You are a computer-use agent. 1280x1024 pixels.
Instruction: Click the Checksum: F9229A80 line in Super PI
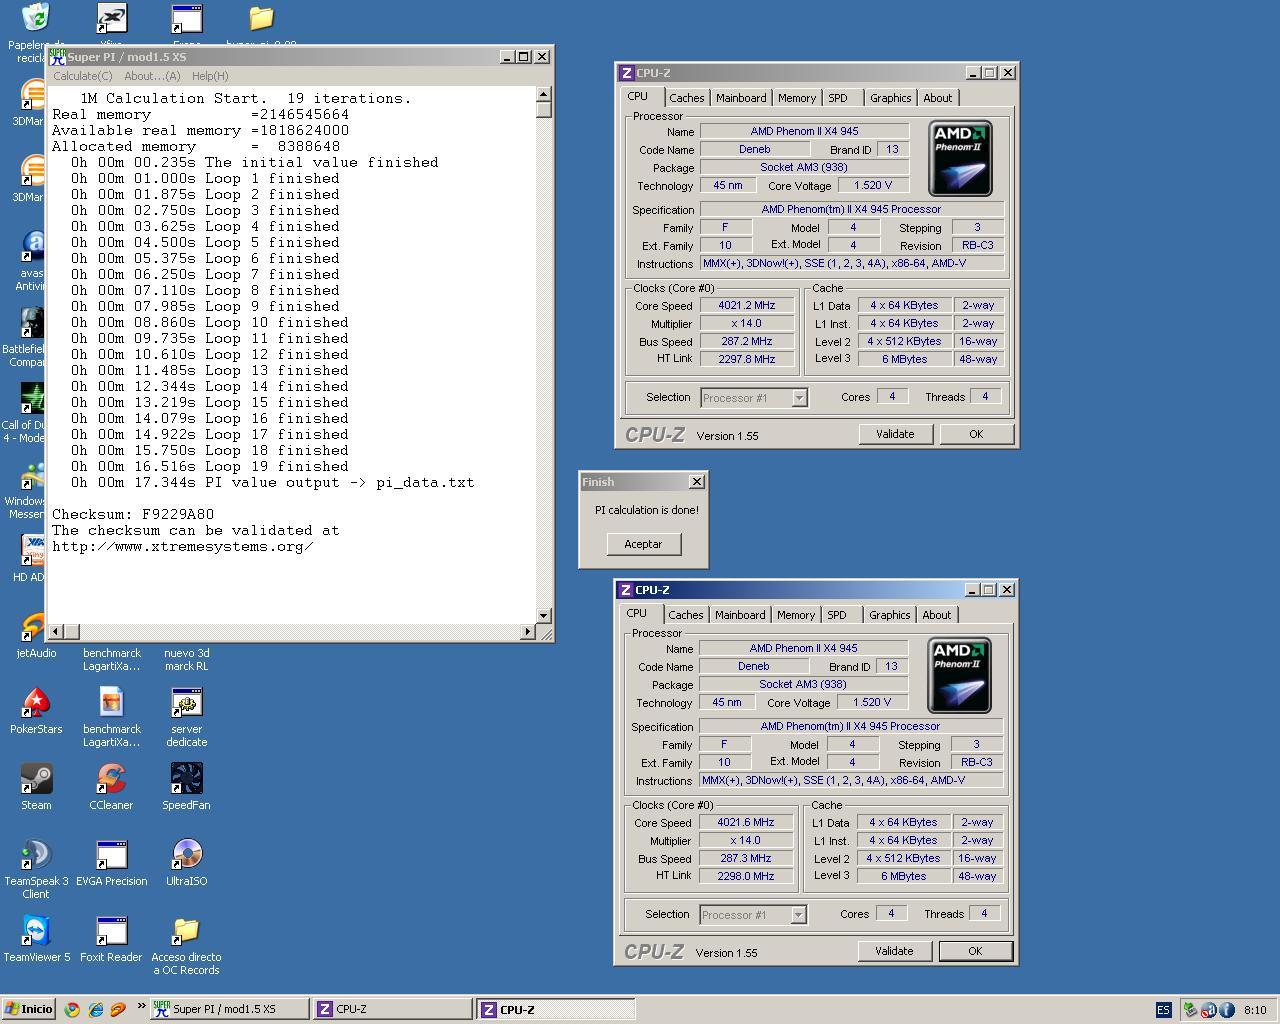point(133,514)
